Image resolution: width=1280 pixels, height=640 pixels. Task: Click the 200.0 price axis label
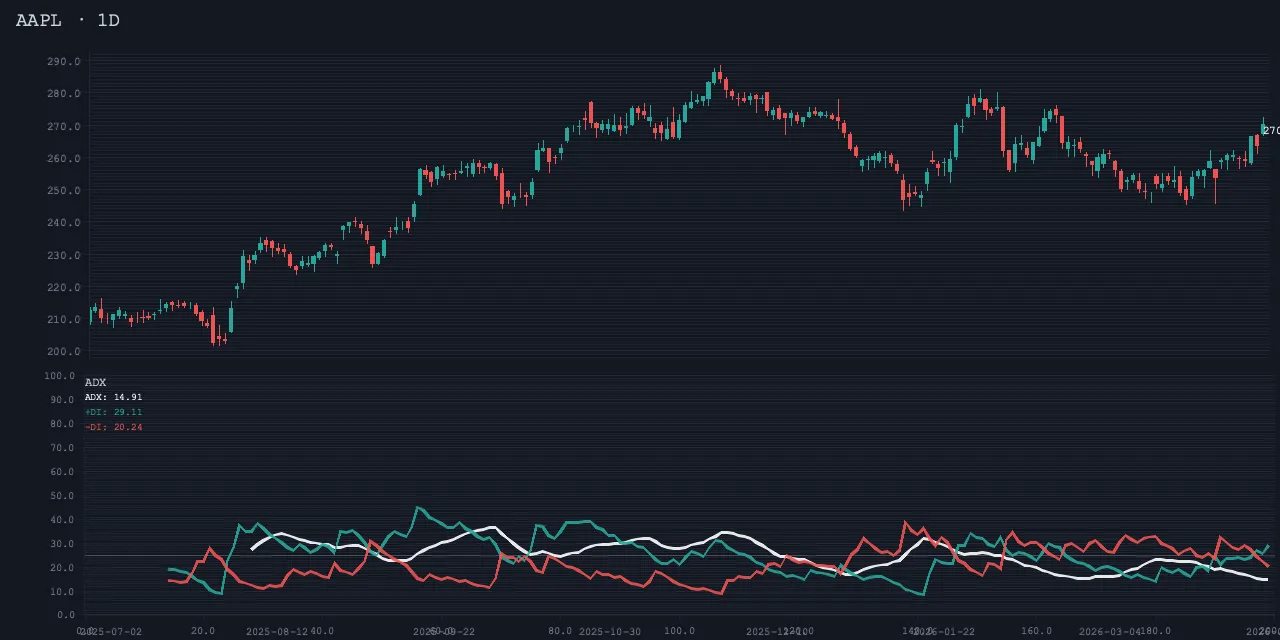pos(63,352)
